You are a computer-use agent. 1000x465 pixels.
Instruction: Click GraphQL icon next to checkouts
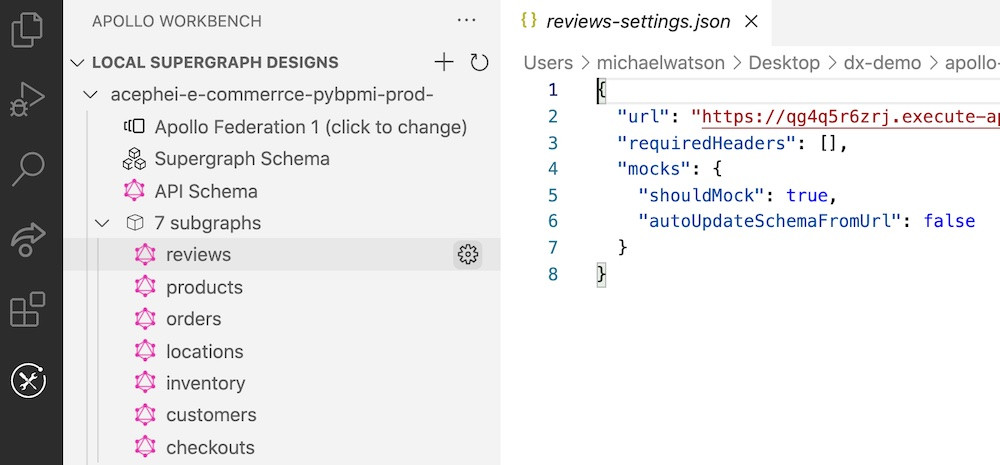tap(145, 447)
